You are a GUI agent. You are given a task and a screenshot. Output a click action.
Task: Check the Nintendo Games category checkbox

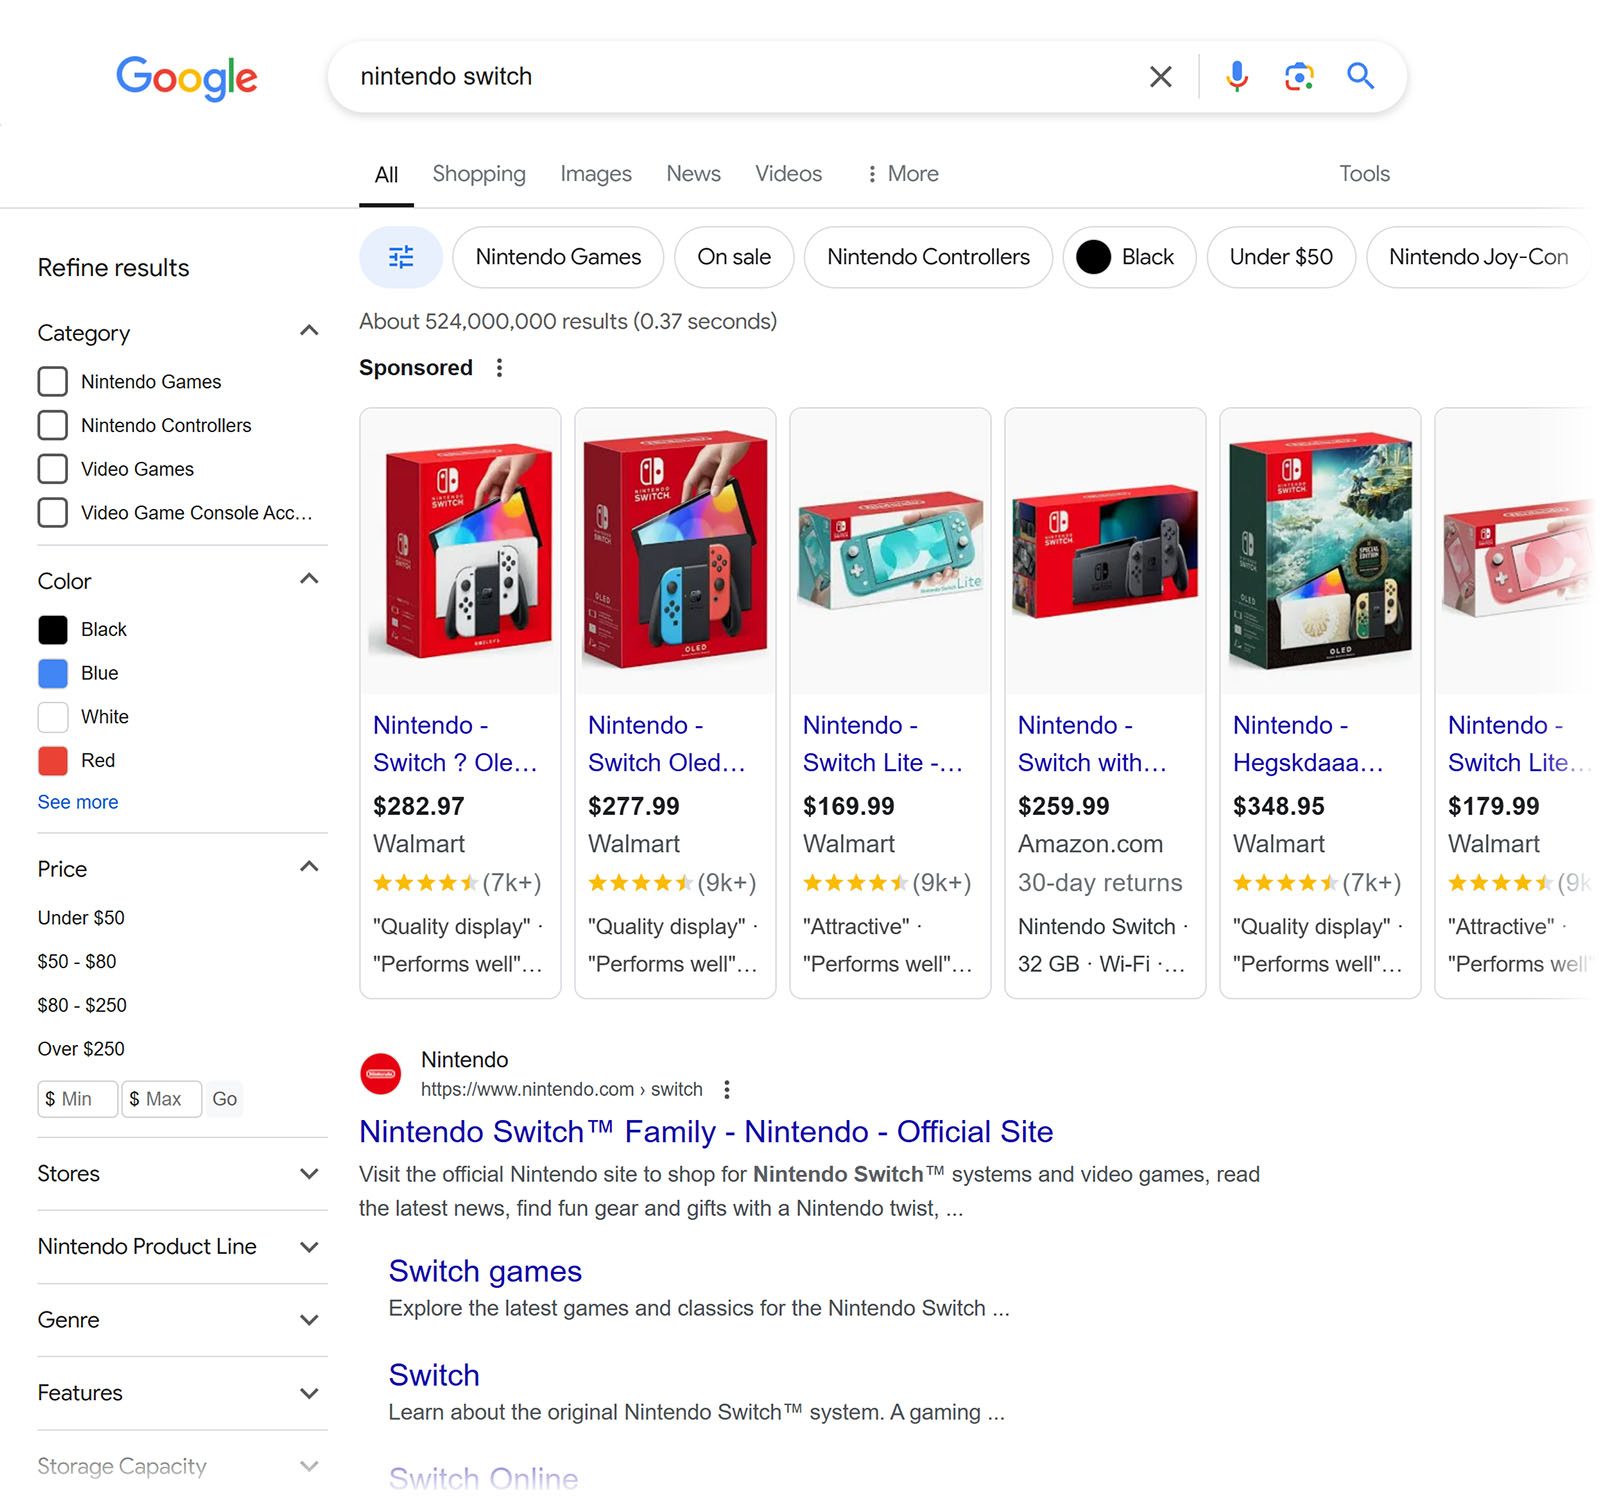[53, 381]
